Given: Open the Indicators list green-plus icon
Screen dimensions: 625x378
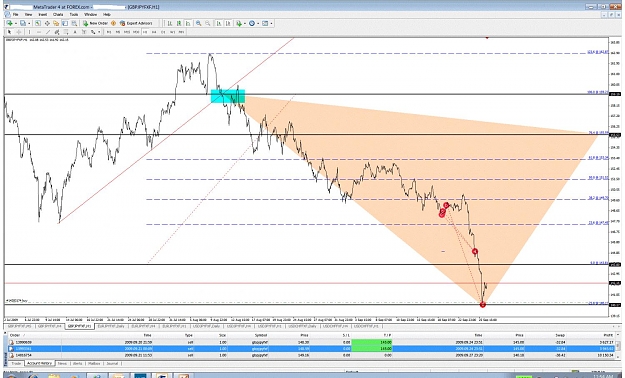Looking at the screenshot, I should [x=239, y=24].
